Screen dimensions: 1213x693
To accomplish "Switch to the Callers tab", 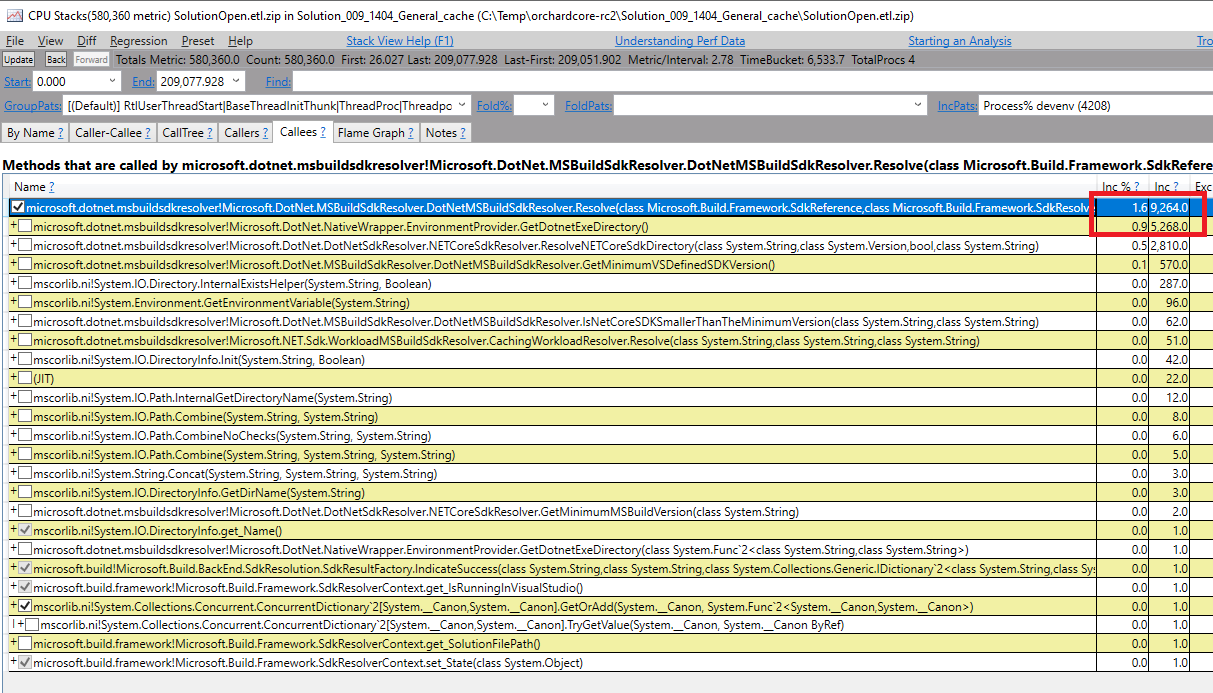I will click(246, 132).
